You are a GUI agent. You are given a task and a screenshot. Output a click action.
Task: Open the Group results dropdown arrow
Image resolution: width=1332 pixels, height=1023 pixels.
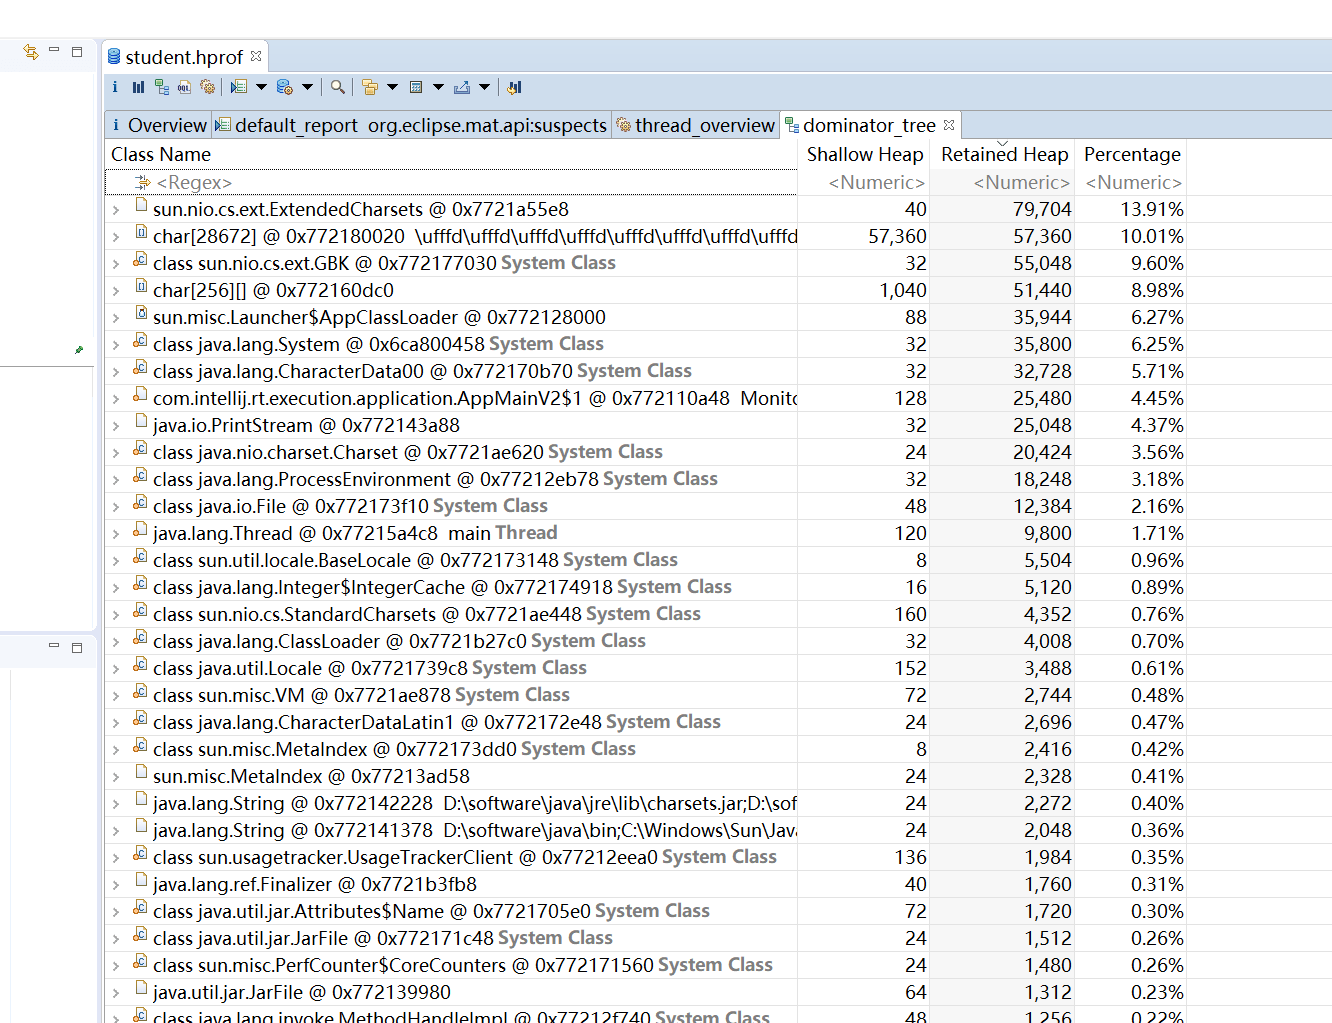[x=392, y=87]
